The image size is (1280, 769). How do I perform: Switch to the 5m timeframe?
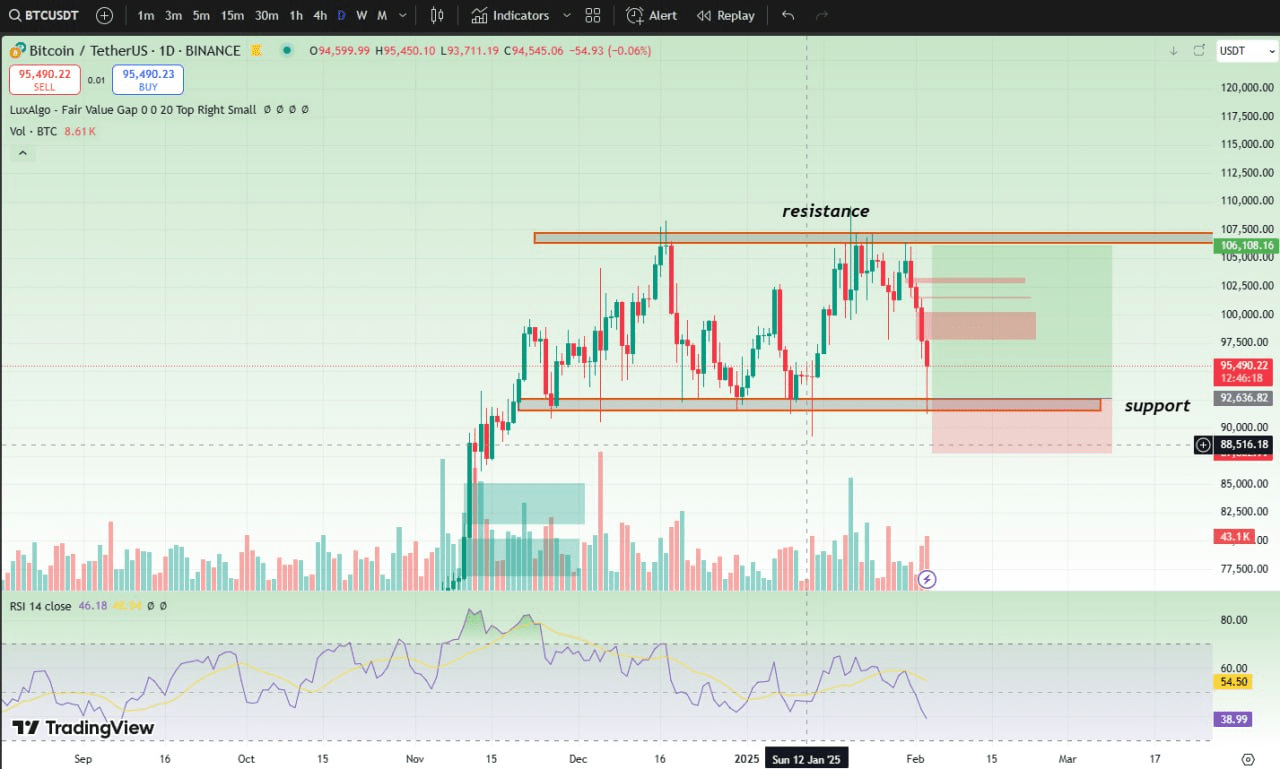[x=201, y=16]
